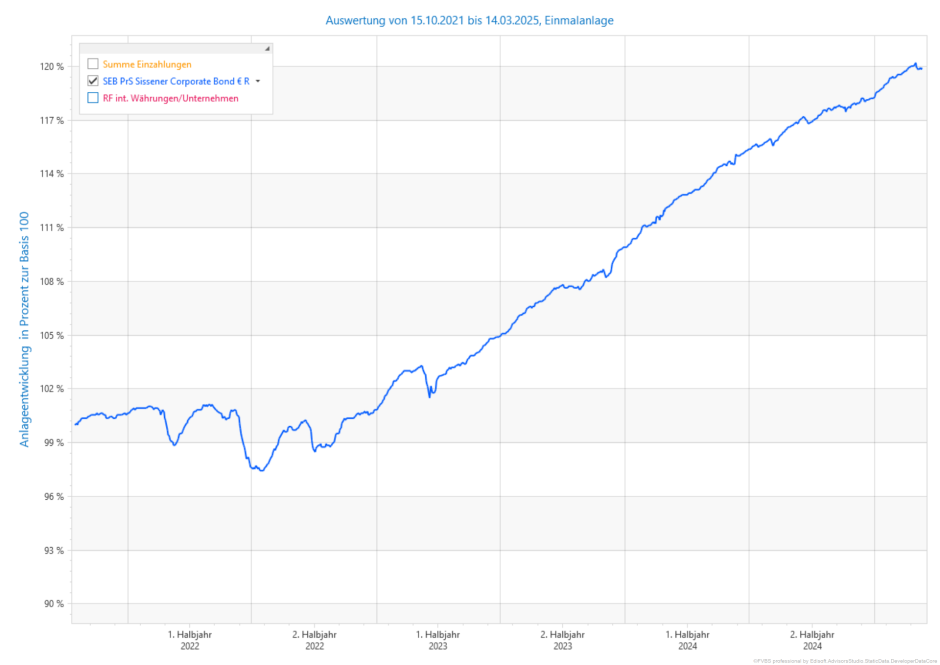Click the 102 % y-axis tick label
Image resolution: width=940 pixels, height=665 pixels.
coord(52,389)
